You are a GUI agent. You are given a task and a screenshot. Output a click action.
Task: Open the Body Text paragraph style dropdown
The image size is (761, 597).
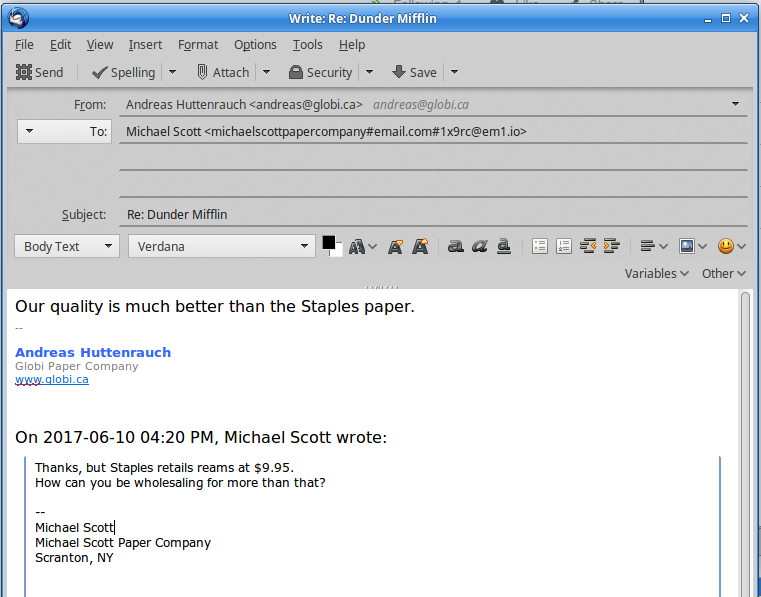[x=67, y=246]
